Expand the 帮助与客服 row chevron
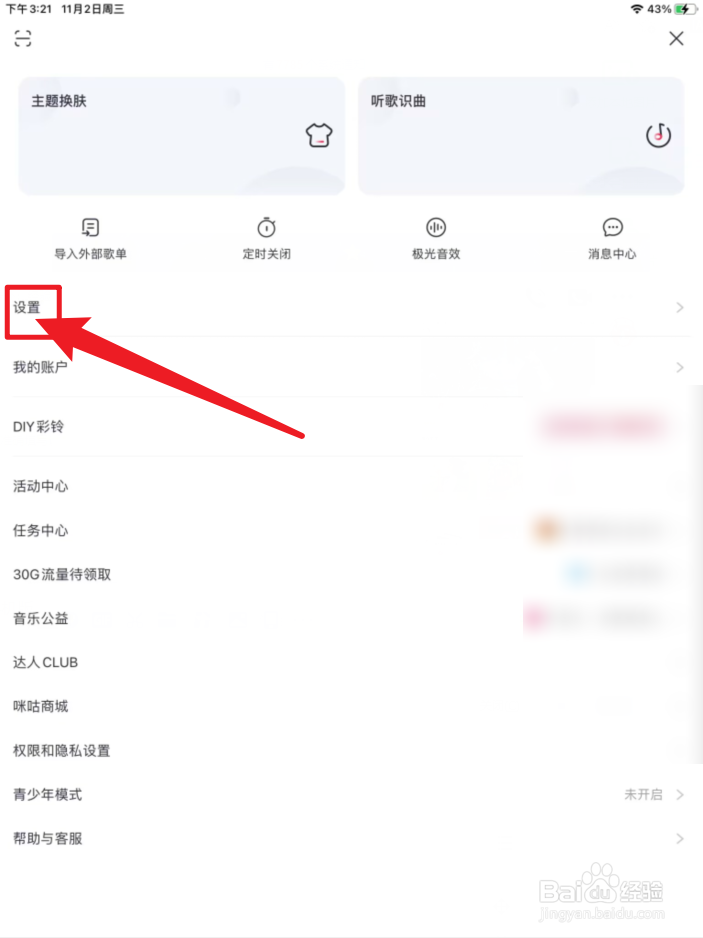The width and height of the screenshot is (703, 938). pos(680,839)
